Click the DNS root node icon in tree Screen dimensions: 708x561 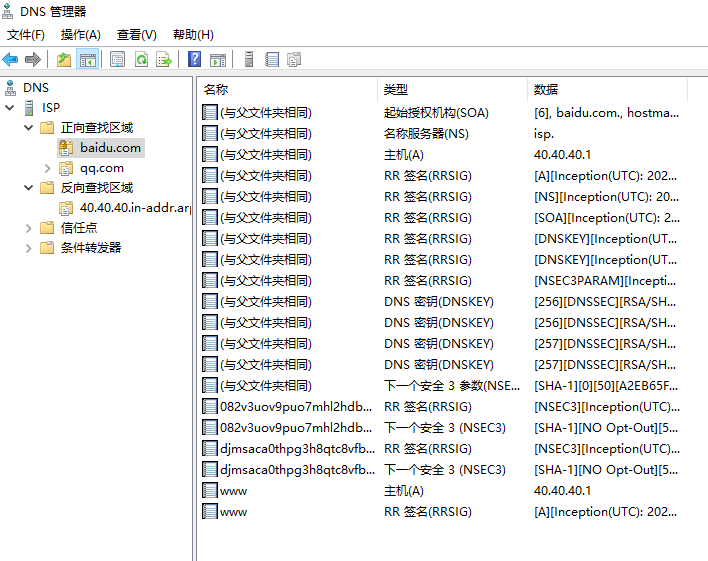10,88
